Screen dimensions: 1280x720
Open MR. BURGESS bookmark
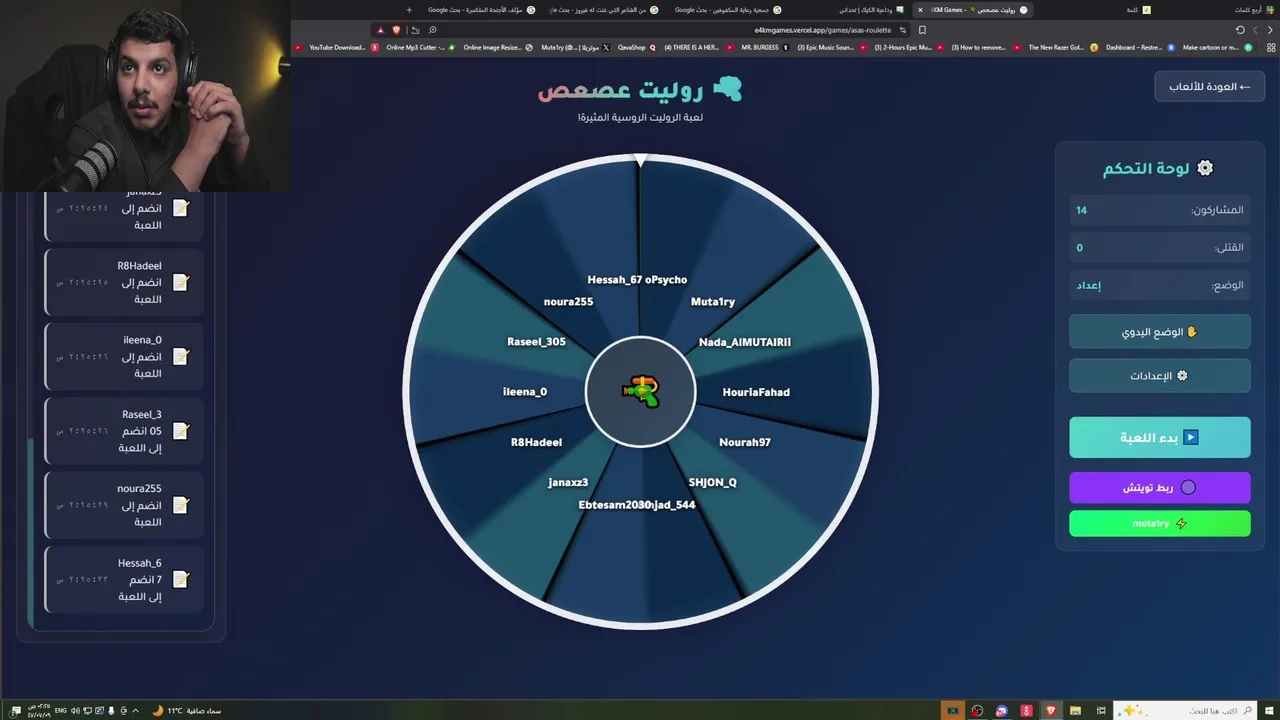(x=764, y=47)
